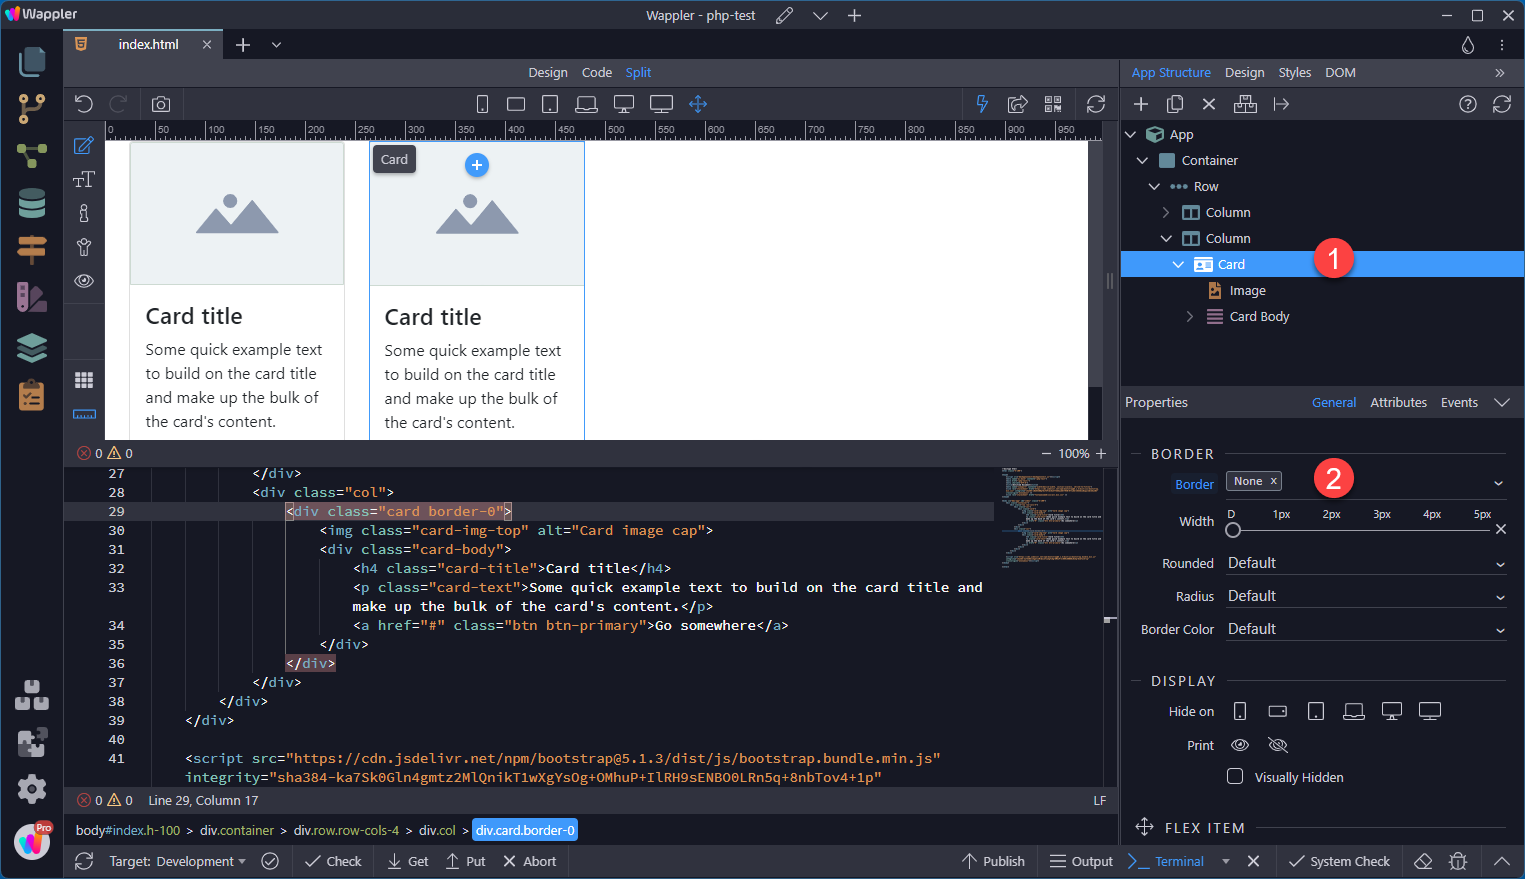Click the screenshot camera icon in toolbar
Image resolution: width=1525 pixels, height=879 pixels.
point(161,104)
